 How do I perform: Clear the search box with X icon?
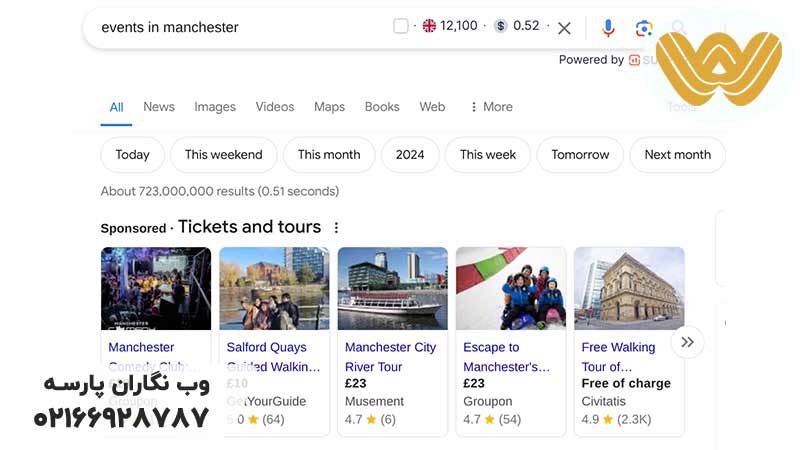pos(564,28)
